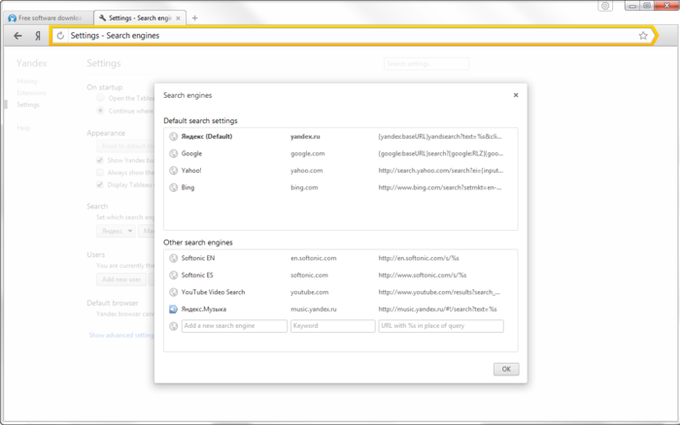Focus the Keyword input field
The width and height of the screenshot is (680, 425).
tap(333, 326)
